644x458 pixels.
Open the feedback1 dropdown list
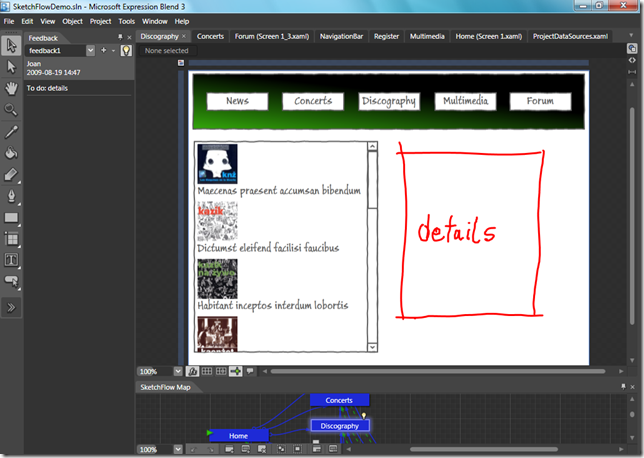[90, 50]
